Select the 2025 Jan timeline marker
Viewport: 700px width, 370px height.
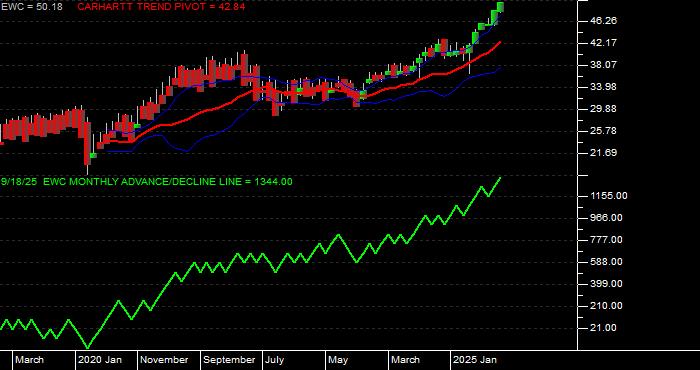click(475, 360)
